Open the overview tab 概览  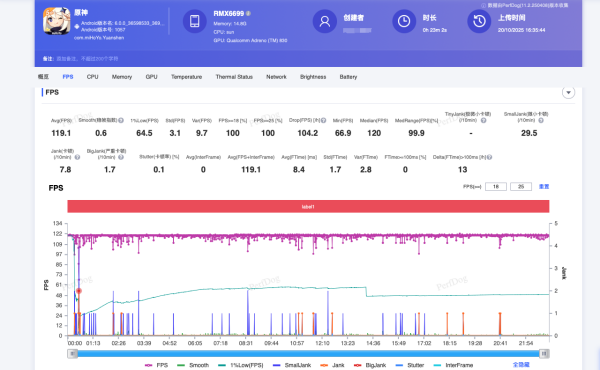click(x=43, y=77)
